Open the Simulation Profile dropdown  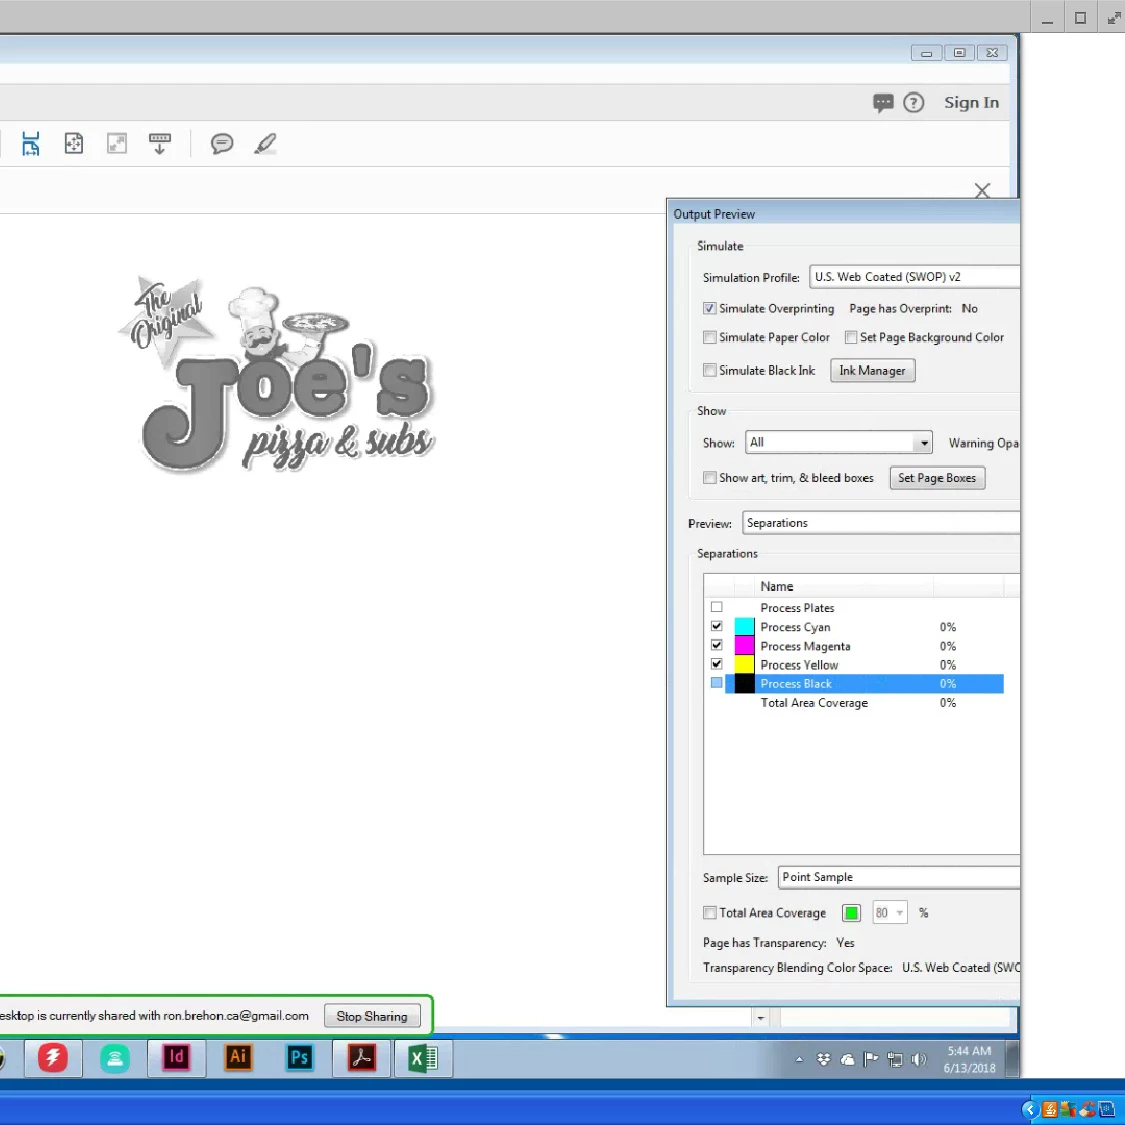[914, 277]
